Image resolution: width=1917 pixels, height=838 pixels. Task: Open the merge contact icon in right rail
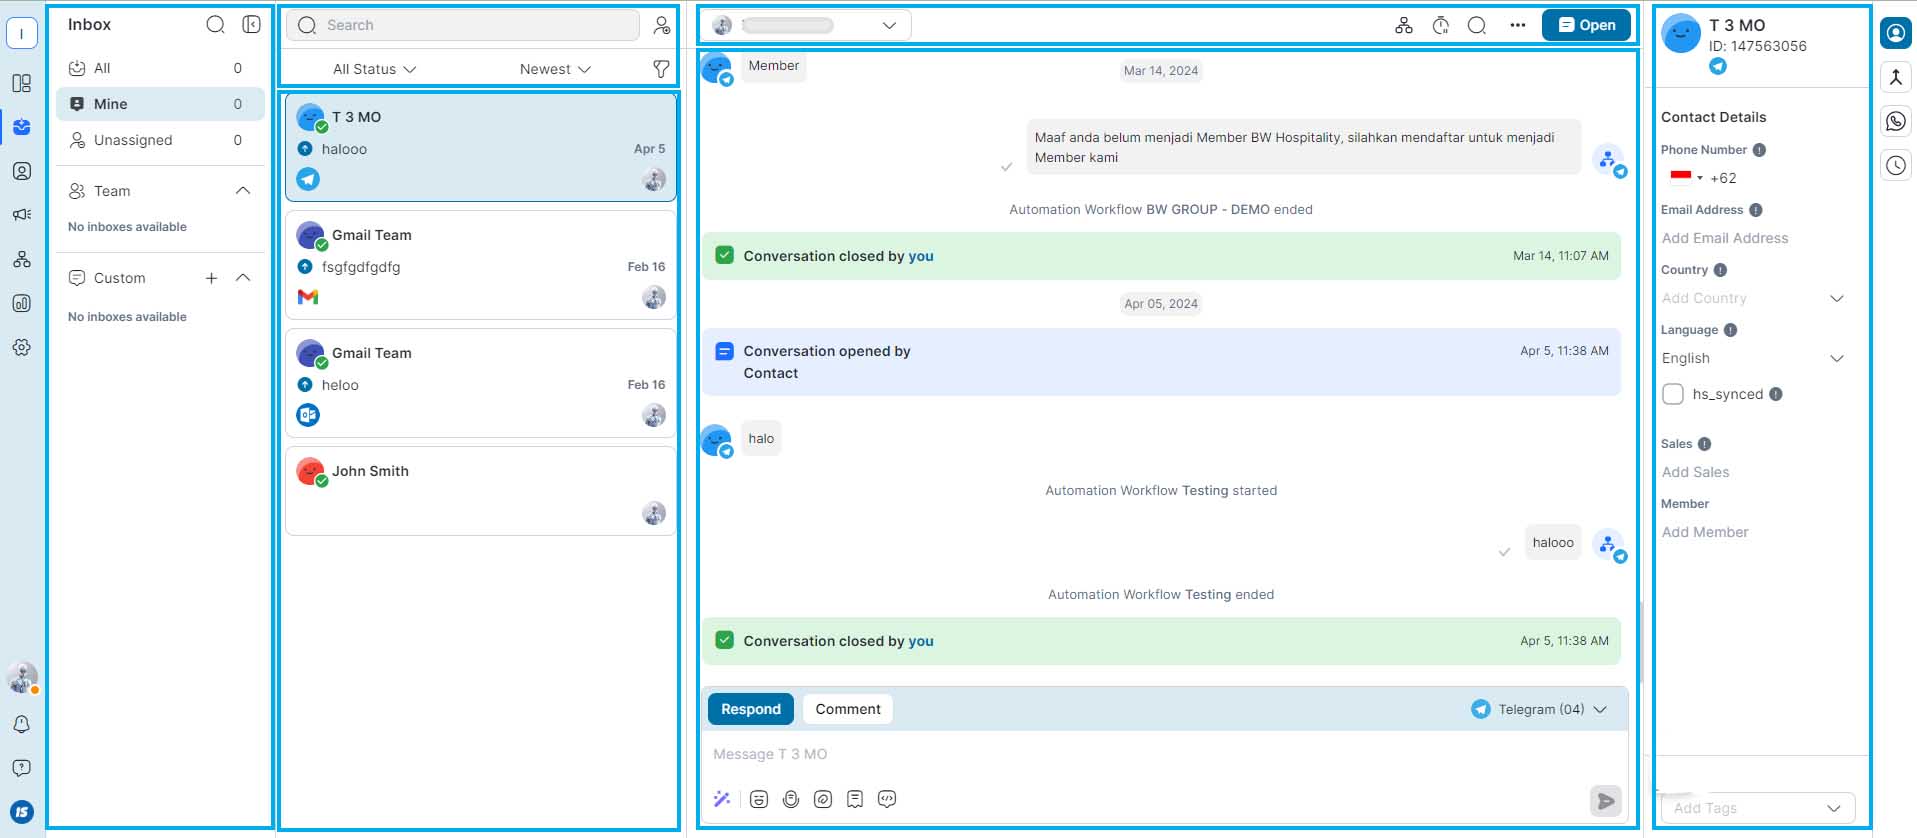pos(1895,77)
